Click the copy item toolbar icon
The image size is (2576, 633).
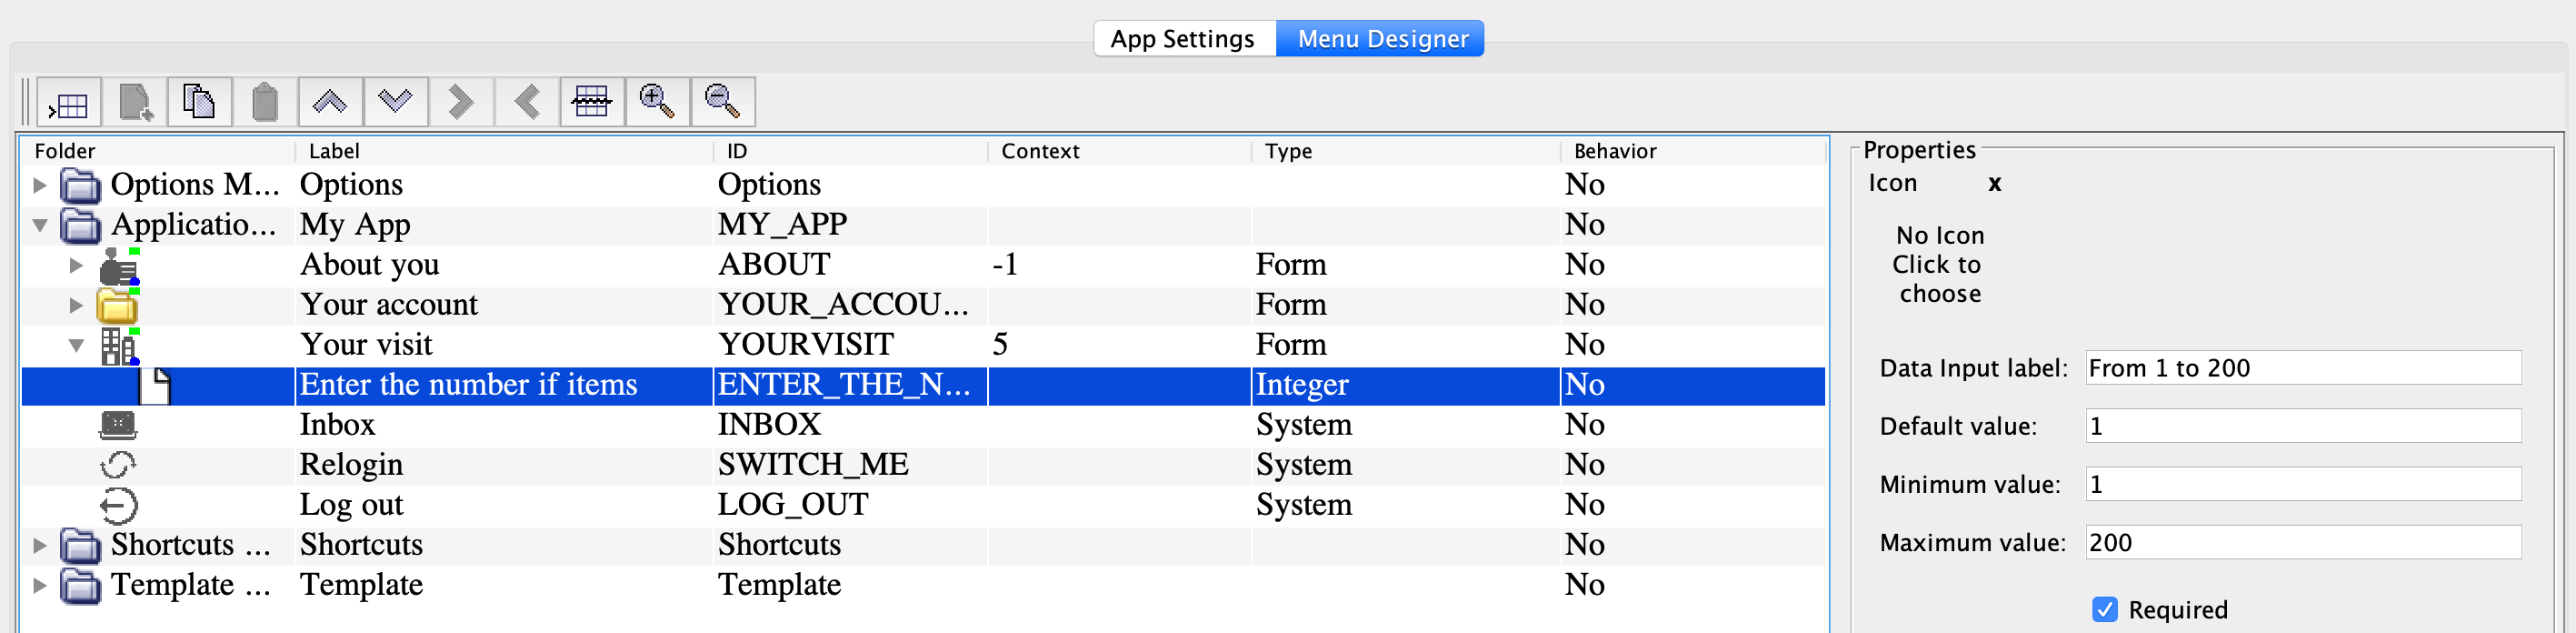tap(199, 102)
